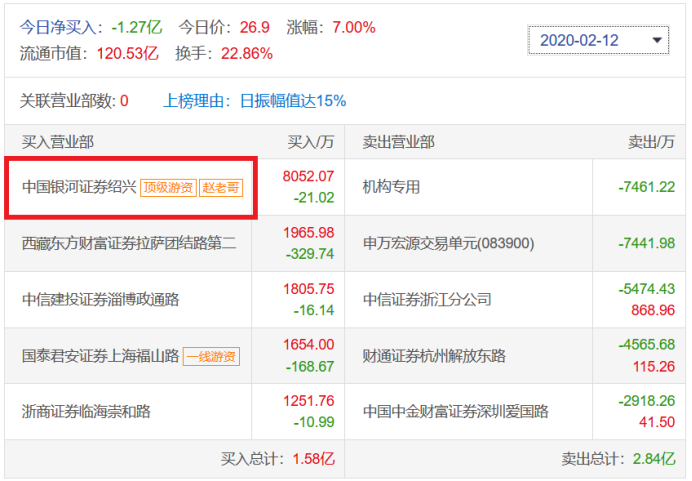Click the value -21.02
This screenshot has width=692, height=481.
[x=314, y=198]
